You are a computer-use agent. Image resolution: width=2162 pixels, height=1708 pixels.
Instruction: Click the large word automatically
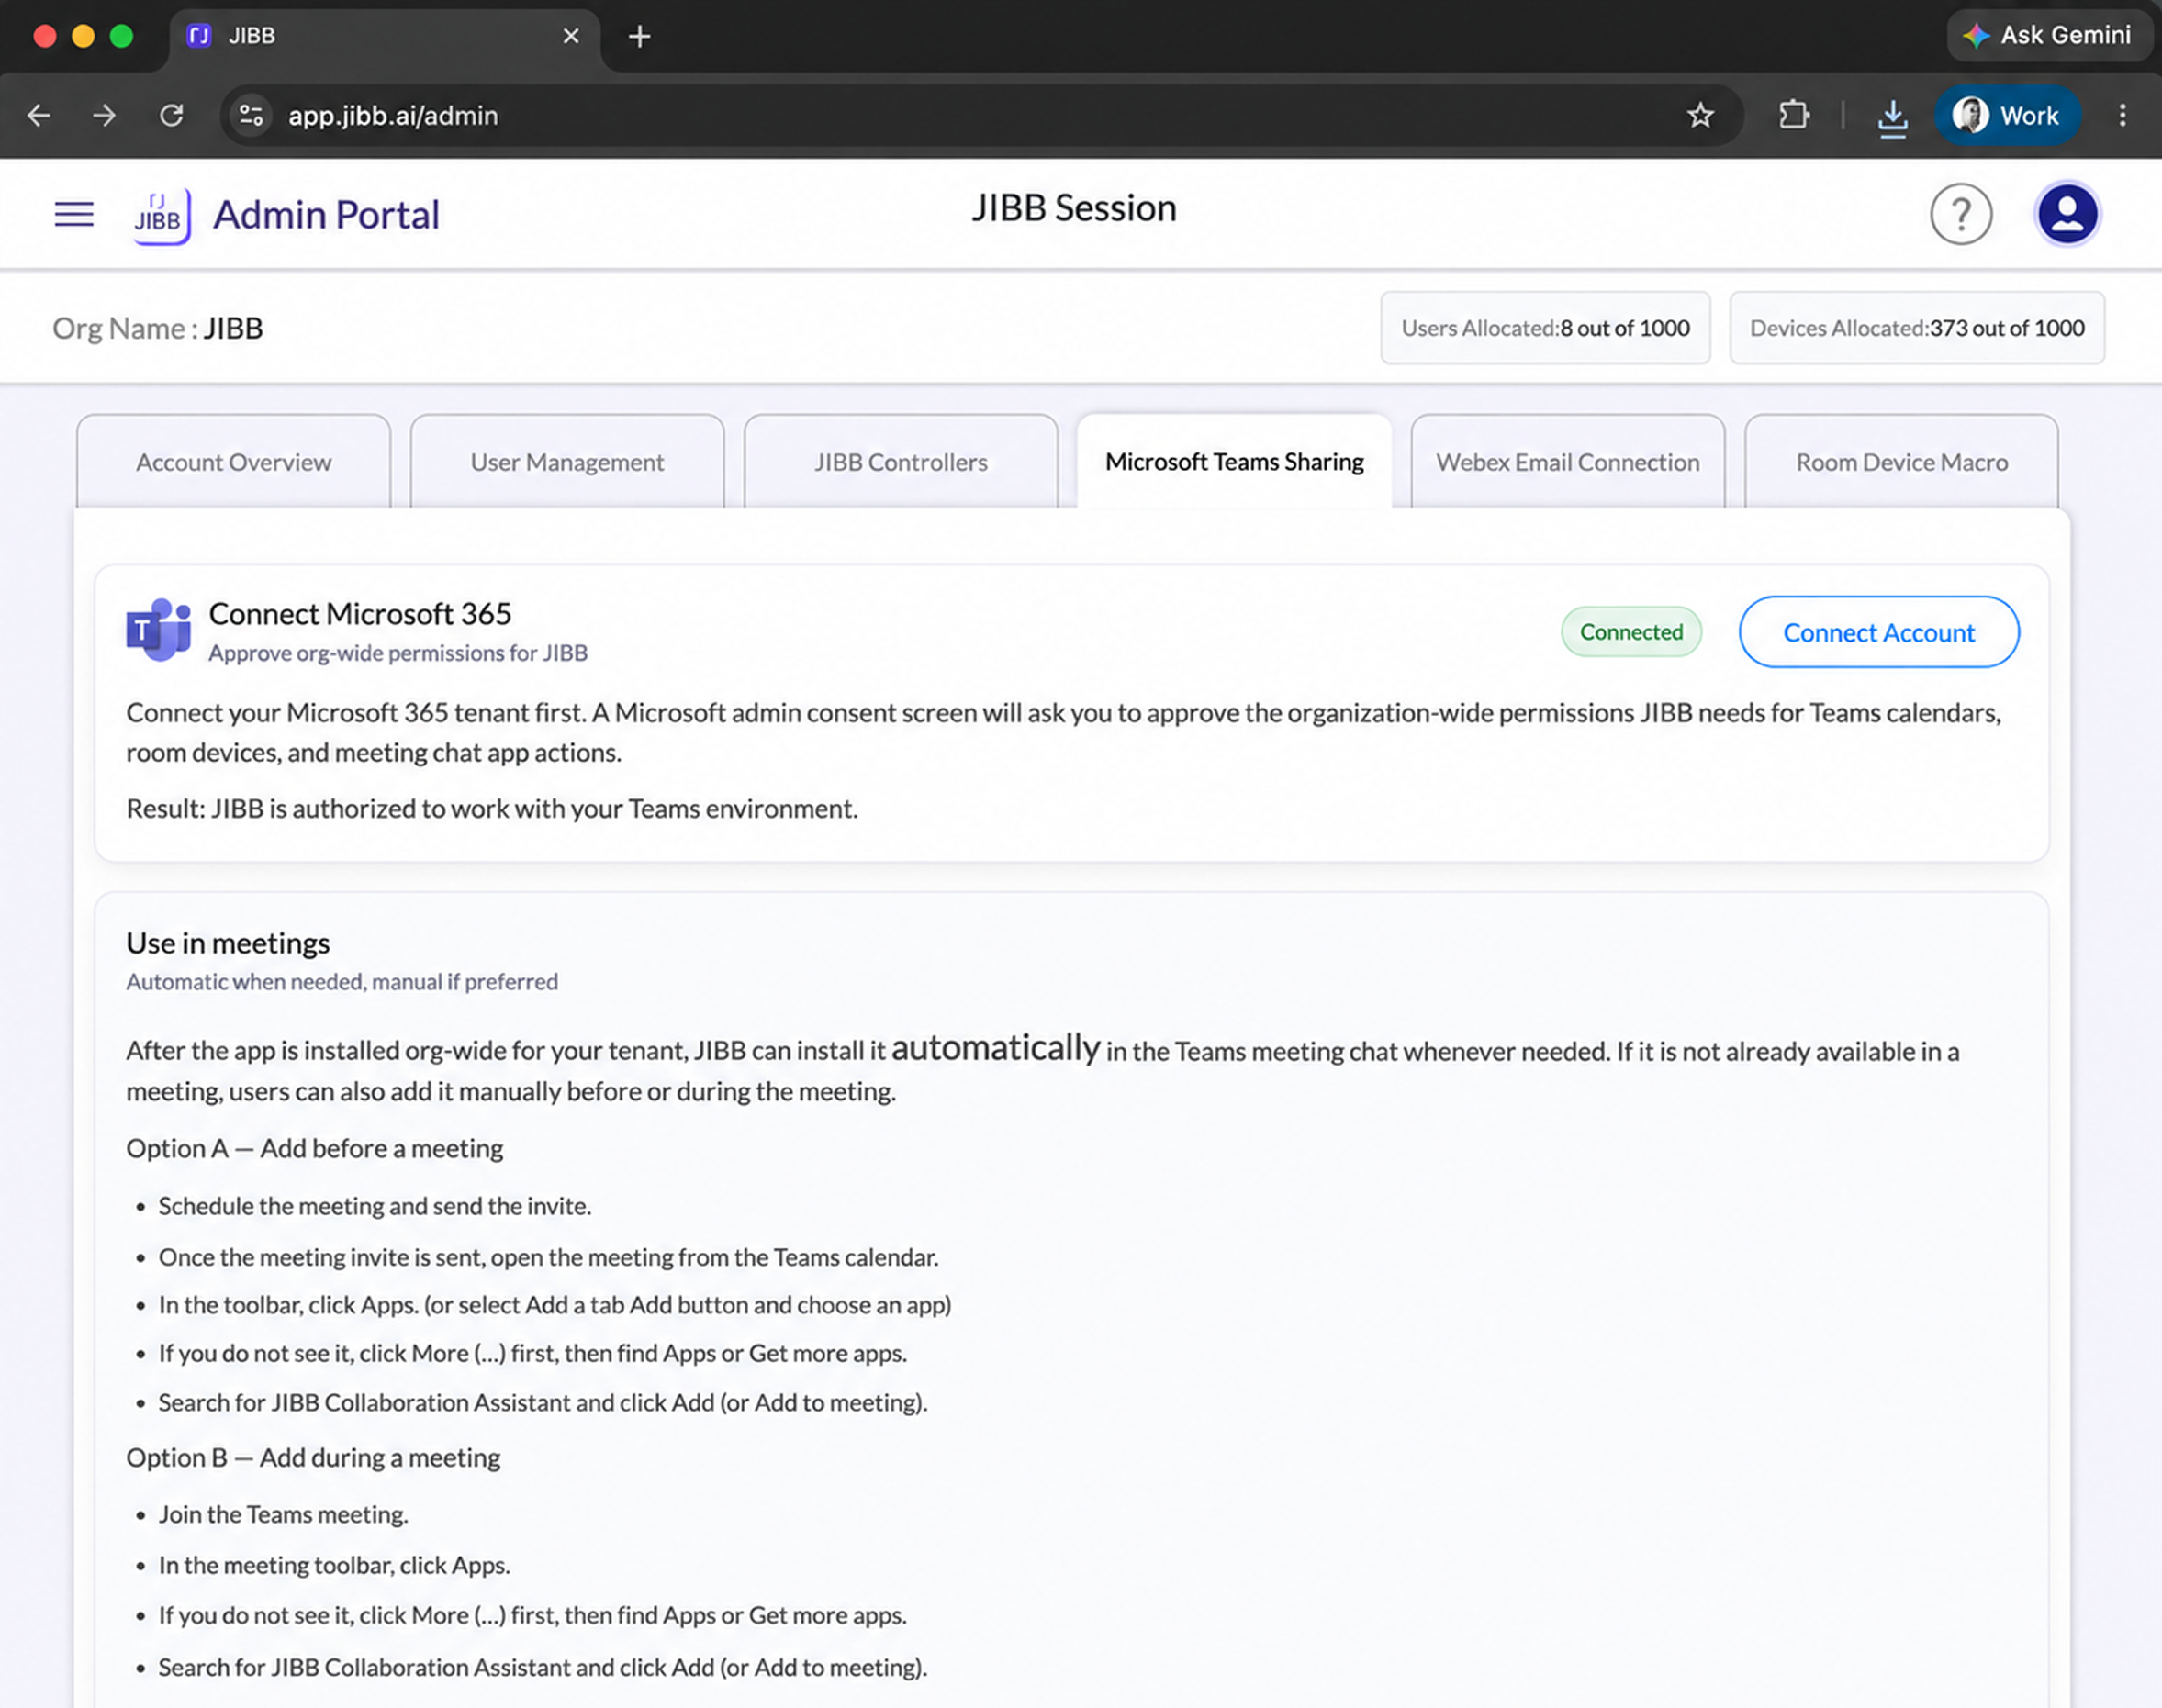pyautogui.click(x=995, y=1047)
